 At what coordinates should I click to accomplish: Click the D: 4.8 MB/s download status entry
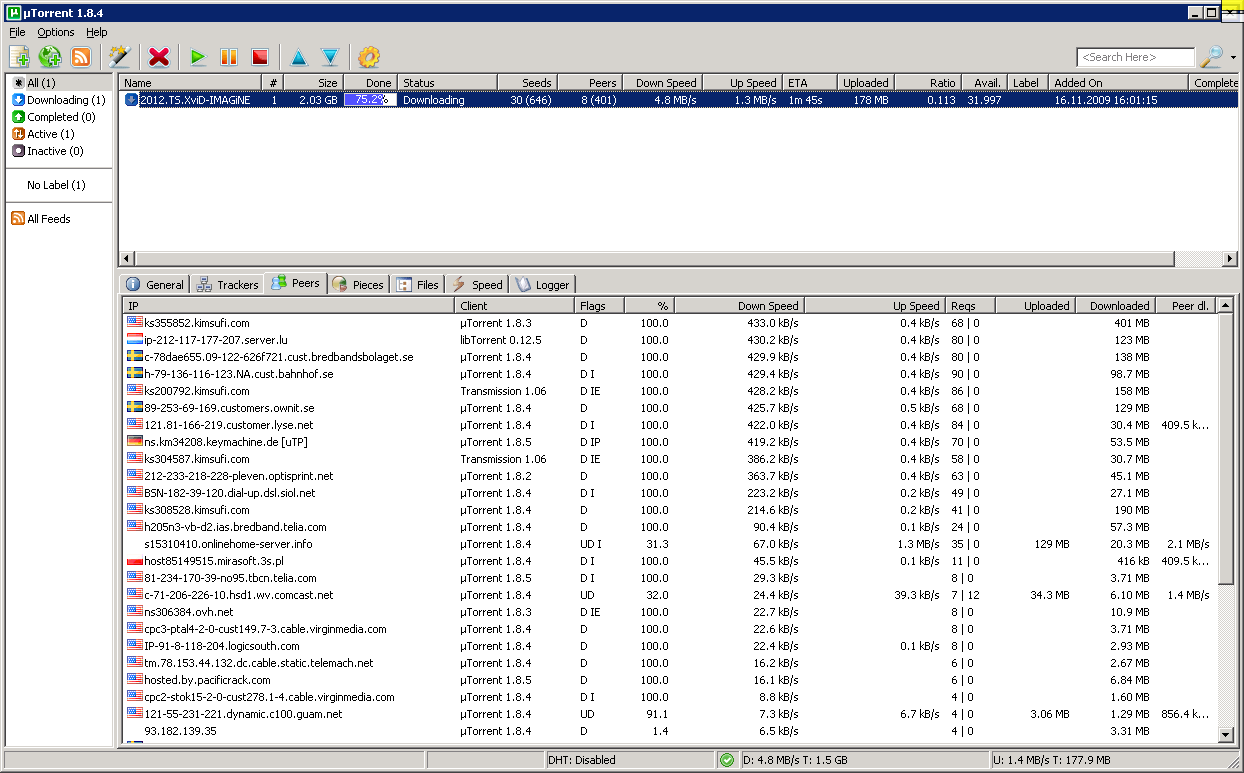coord(864,760)
